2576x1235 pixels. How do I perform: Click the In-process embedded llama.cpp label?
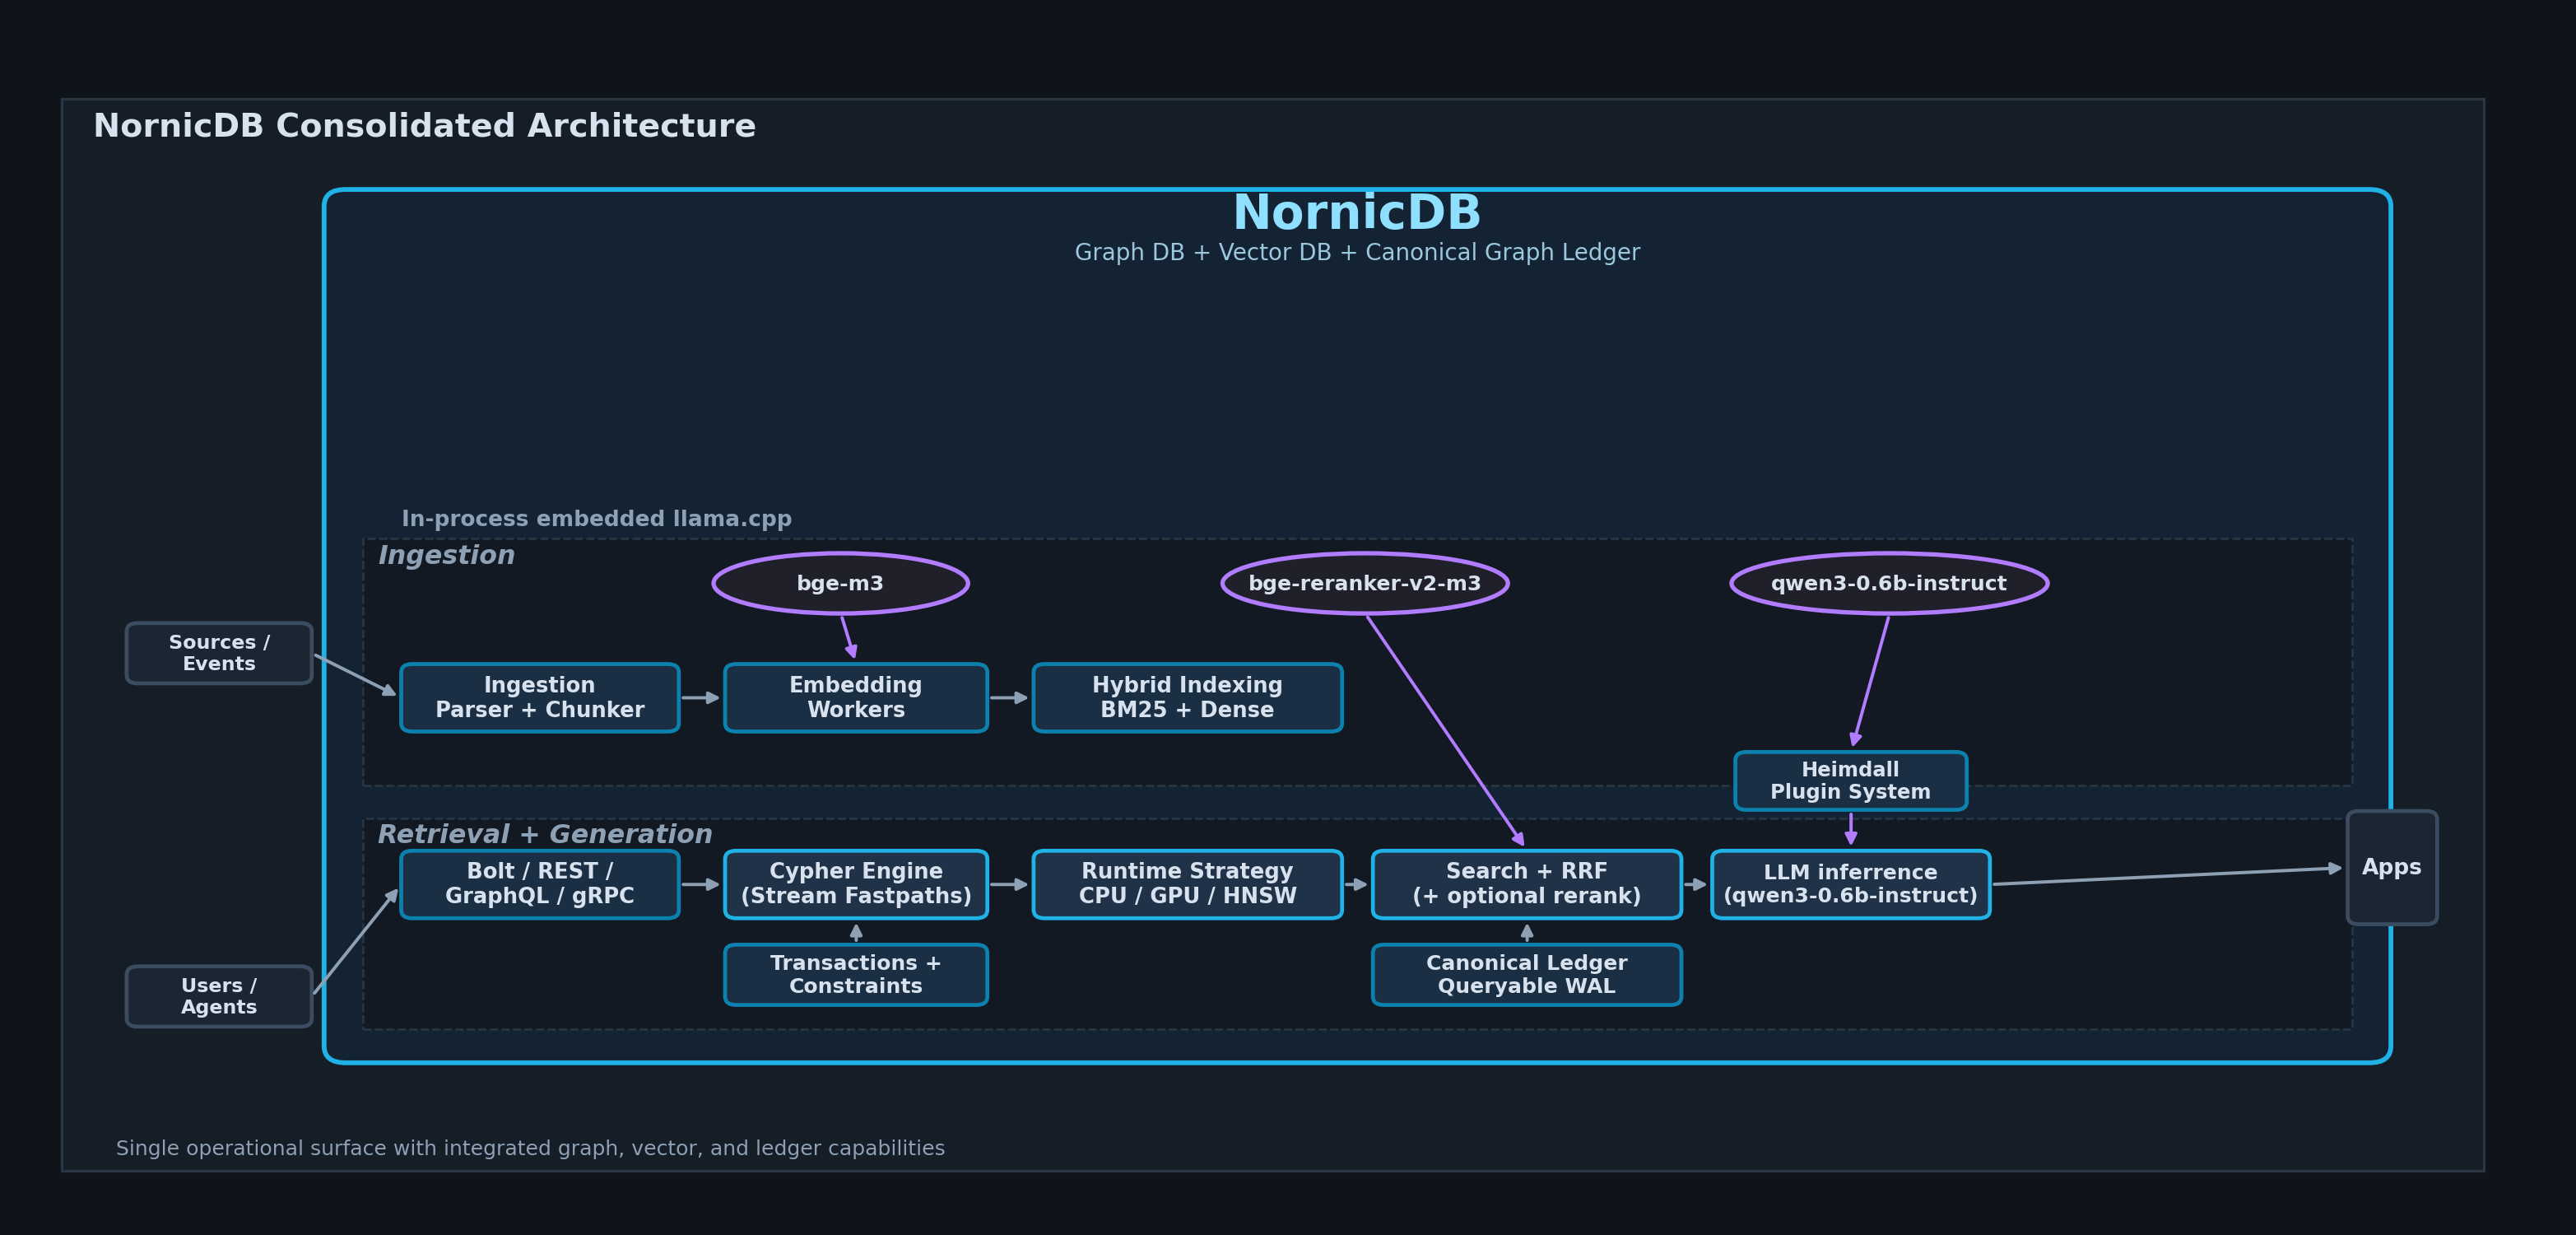597,519
